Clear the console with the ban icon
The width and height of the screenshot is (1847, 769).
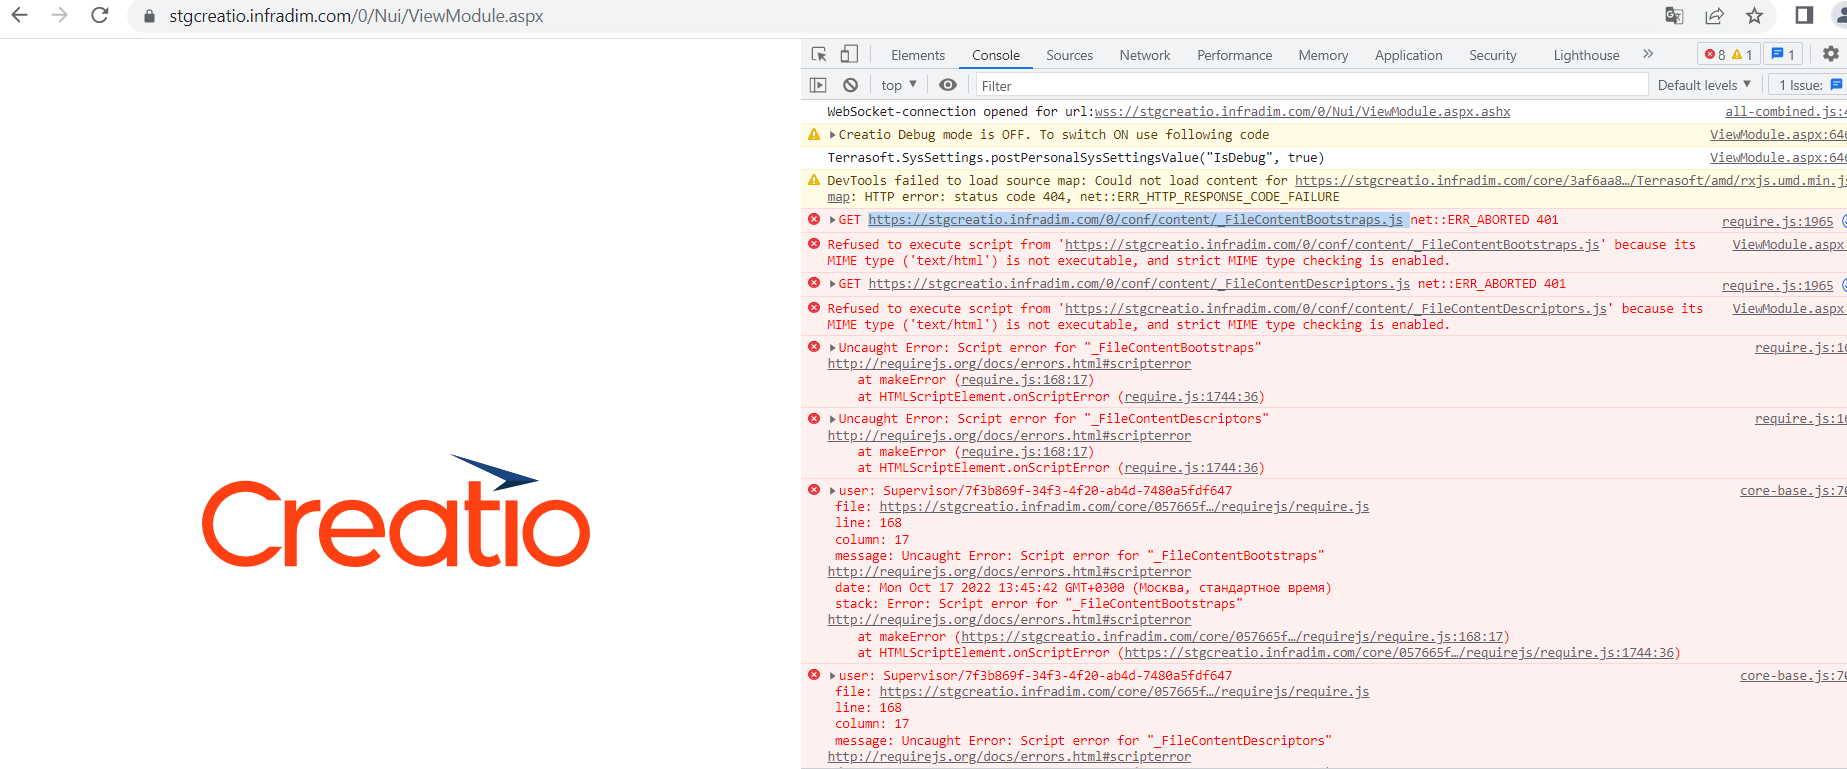click(850, 85)
